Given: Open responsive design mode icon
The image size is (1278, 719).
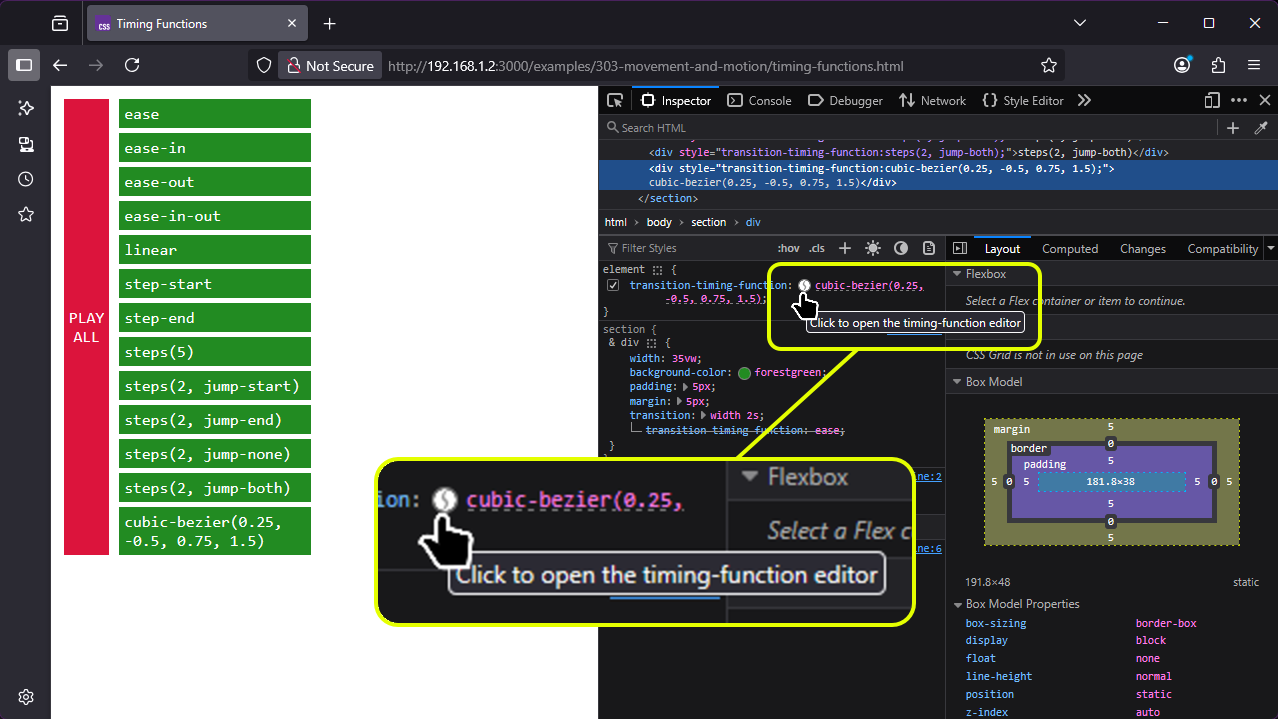Looking at the screenshot, I should [1212, 101].
